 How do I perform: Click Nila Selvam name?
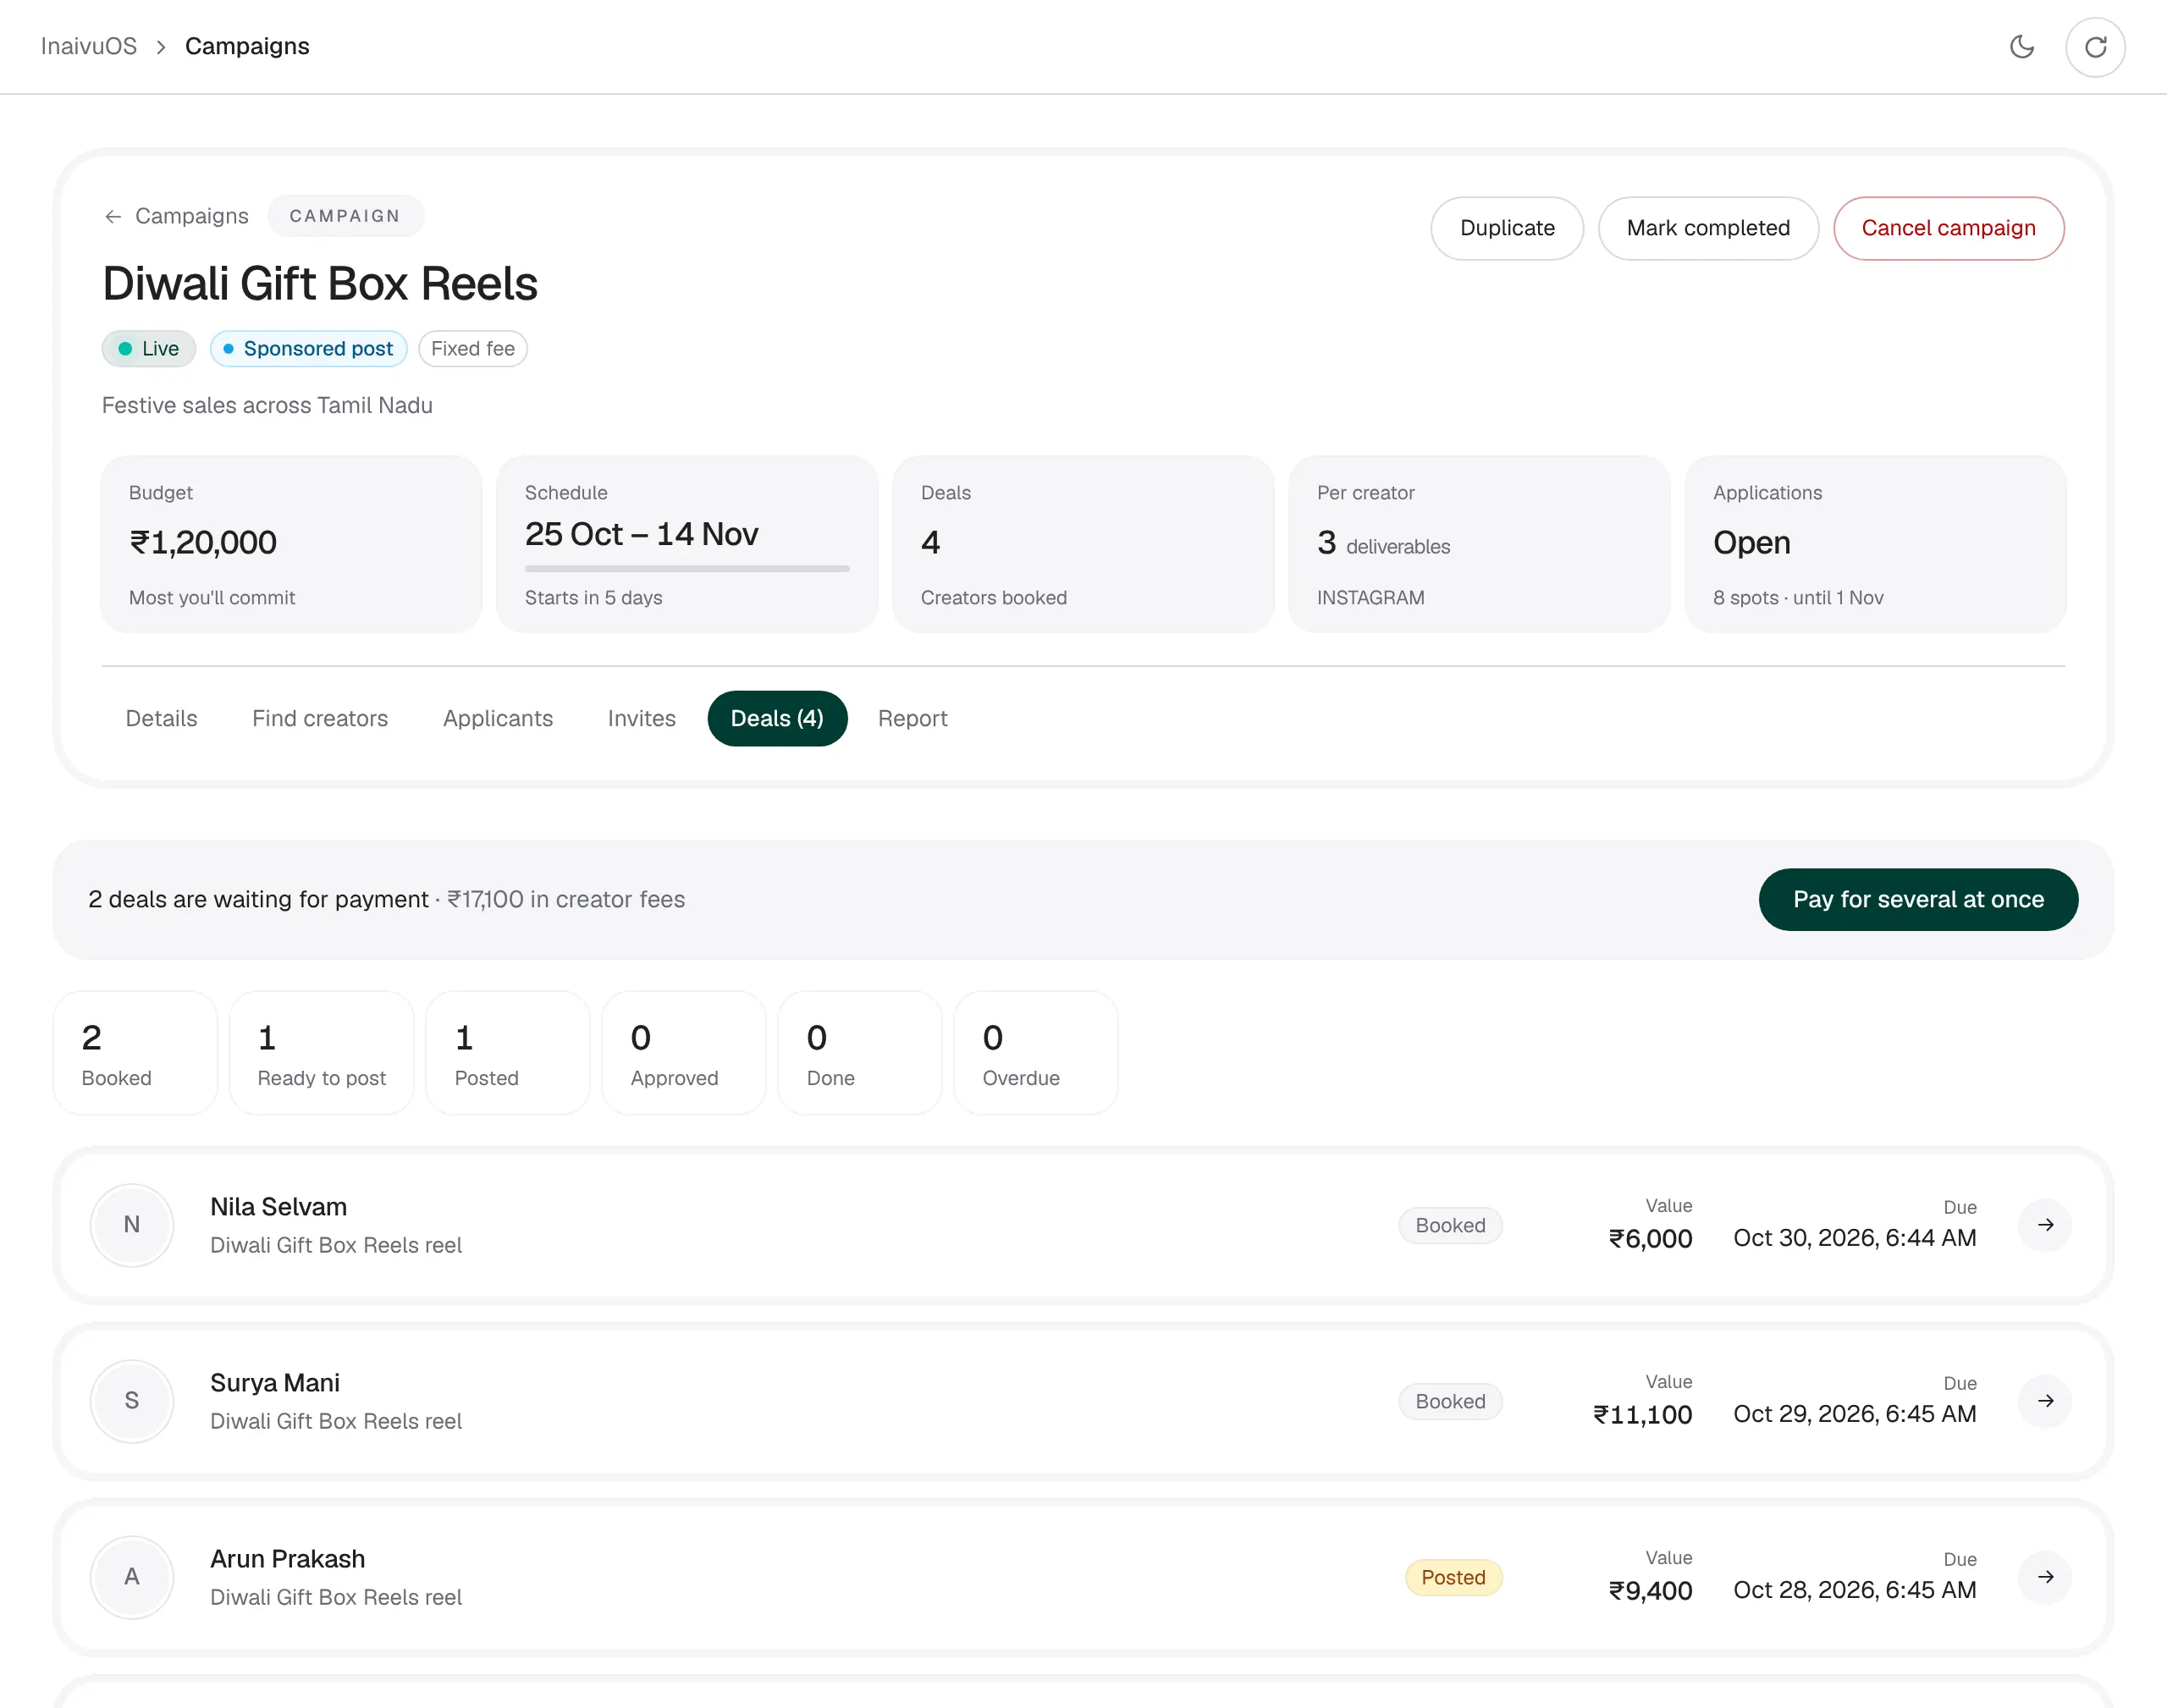[x=278, y=1207]
